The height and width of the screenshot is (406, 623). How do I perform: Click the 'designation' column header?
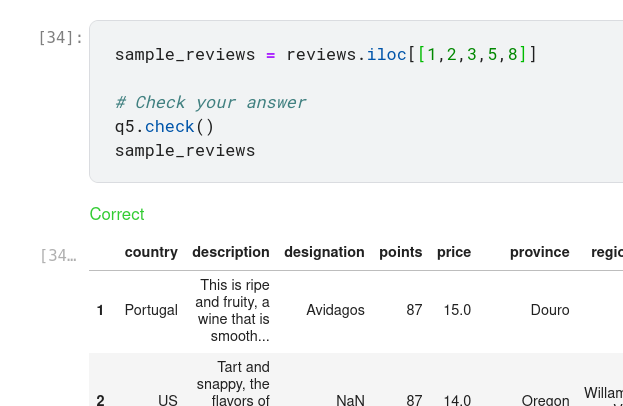(x=324, y=252)
